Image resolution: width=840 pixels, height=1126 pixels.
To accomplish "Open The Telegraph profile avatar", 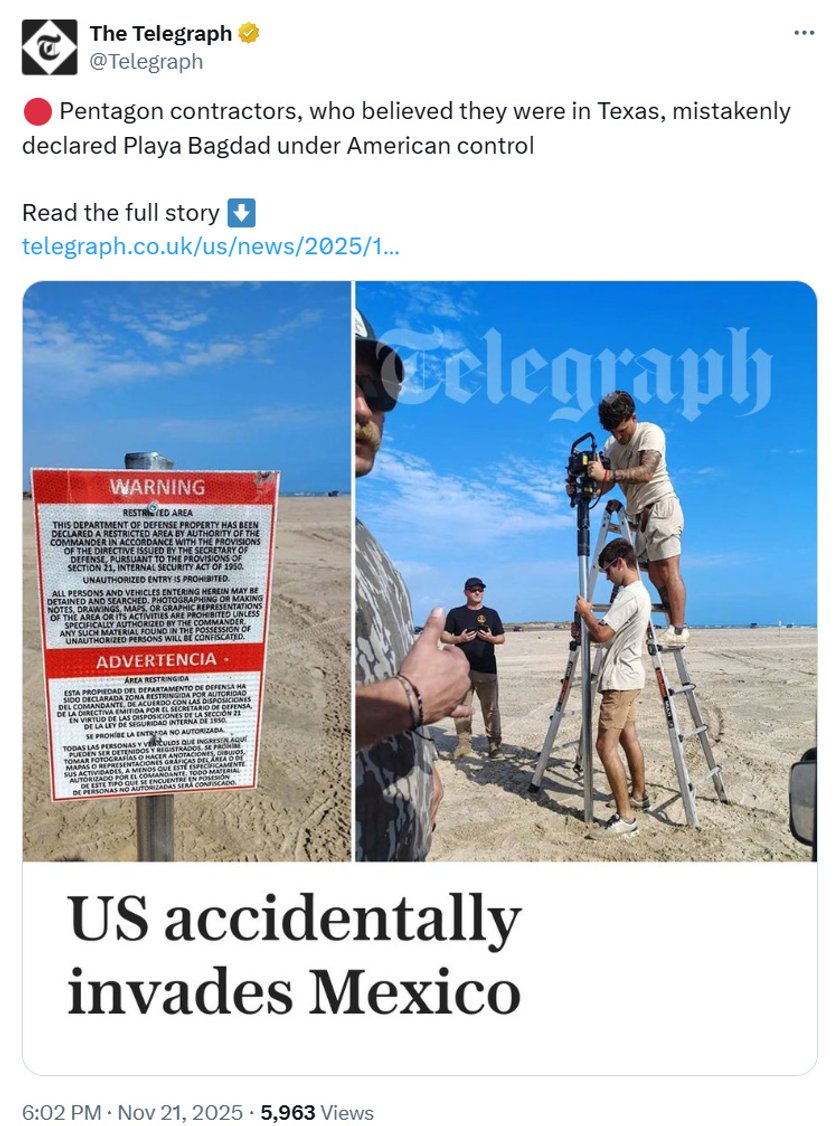I will coord(49,47).
